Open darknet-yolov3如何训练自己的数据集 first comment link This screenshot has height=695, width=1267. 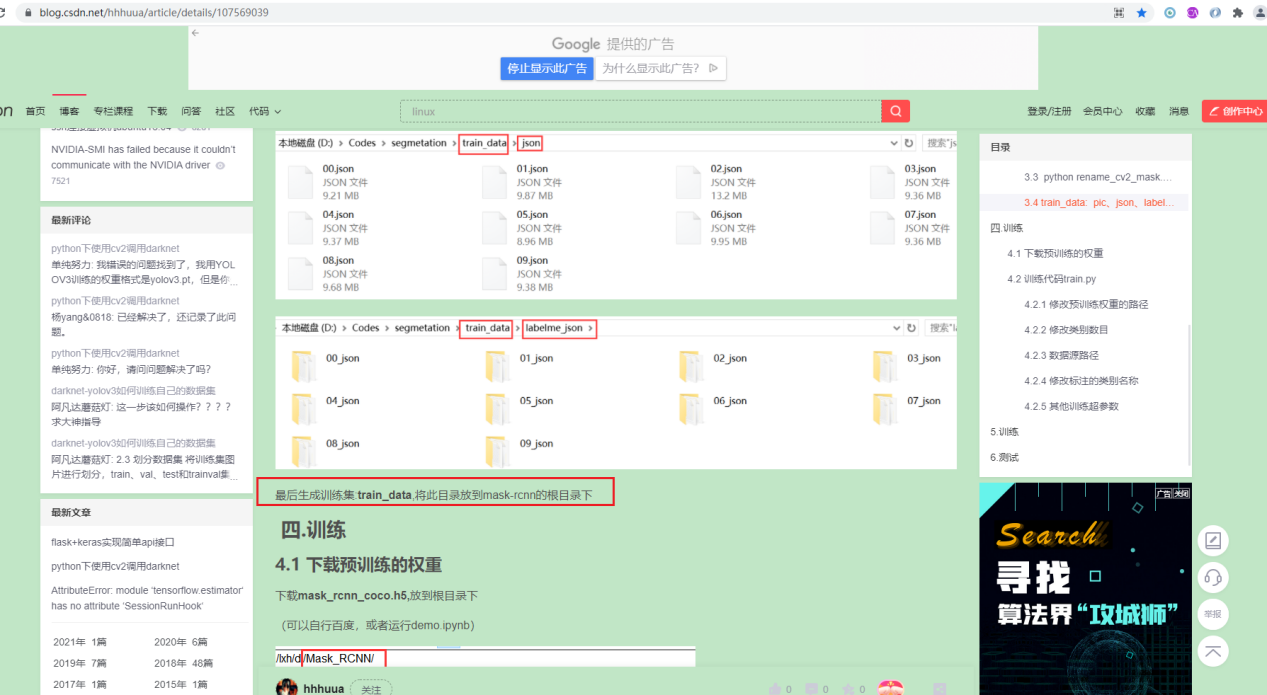click(133, 390)
